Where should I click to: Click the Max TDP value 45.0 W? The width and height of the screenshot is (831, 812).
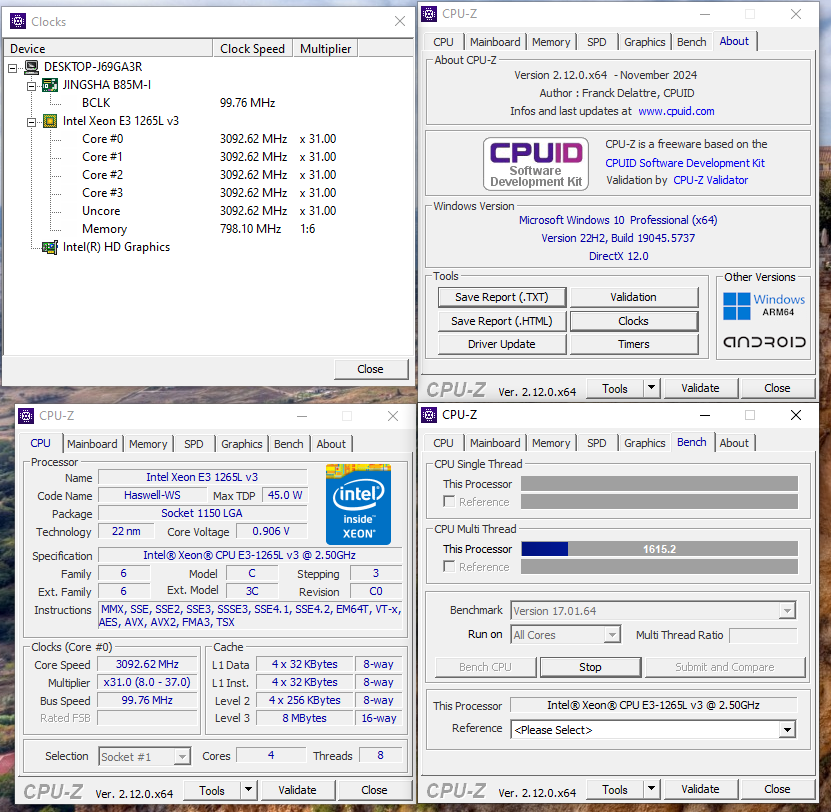(x=285, y=496)
